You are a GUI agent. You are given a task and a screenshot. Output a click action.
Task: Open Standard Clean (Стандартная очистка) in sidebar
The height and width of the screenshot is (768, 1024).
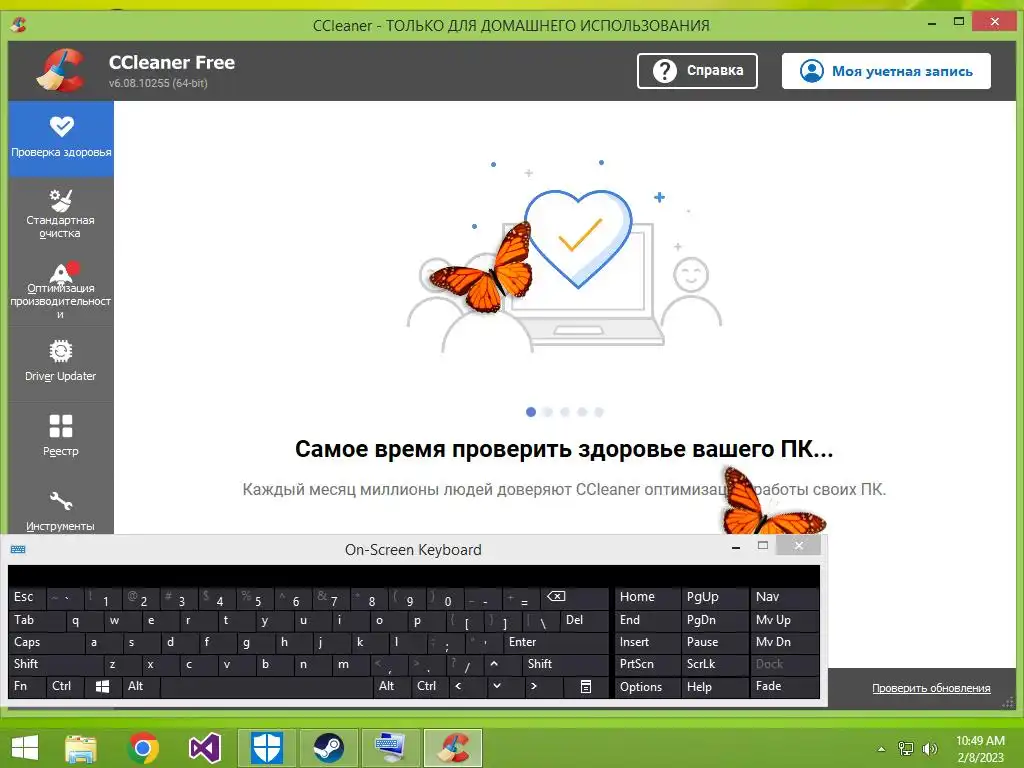pos(61,214)
